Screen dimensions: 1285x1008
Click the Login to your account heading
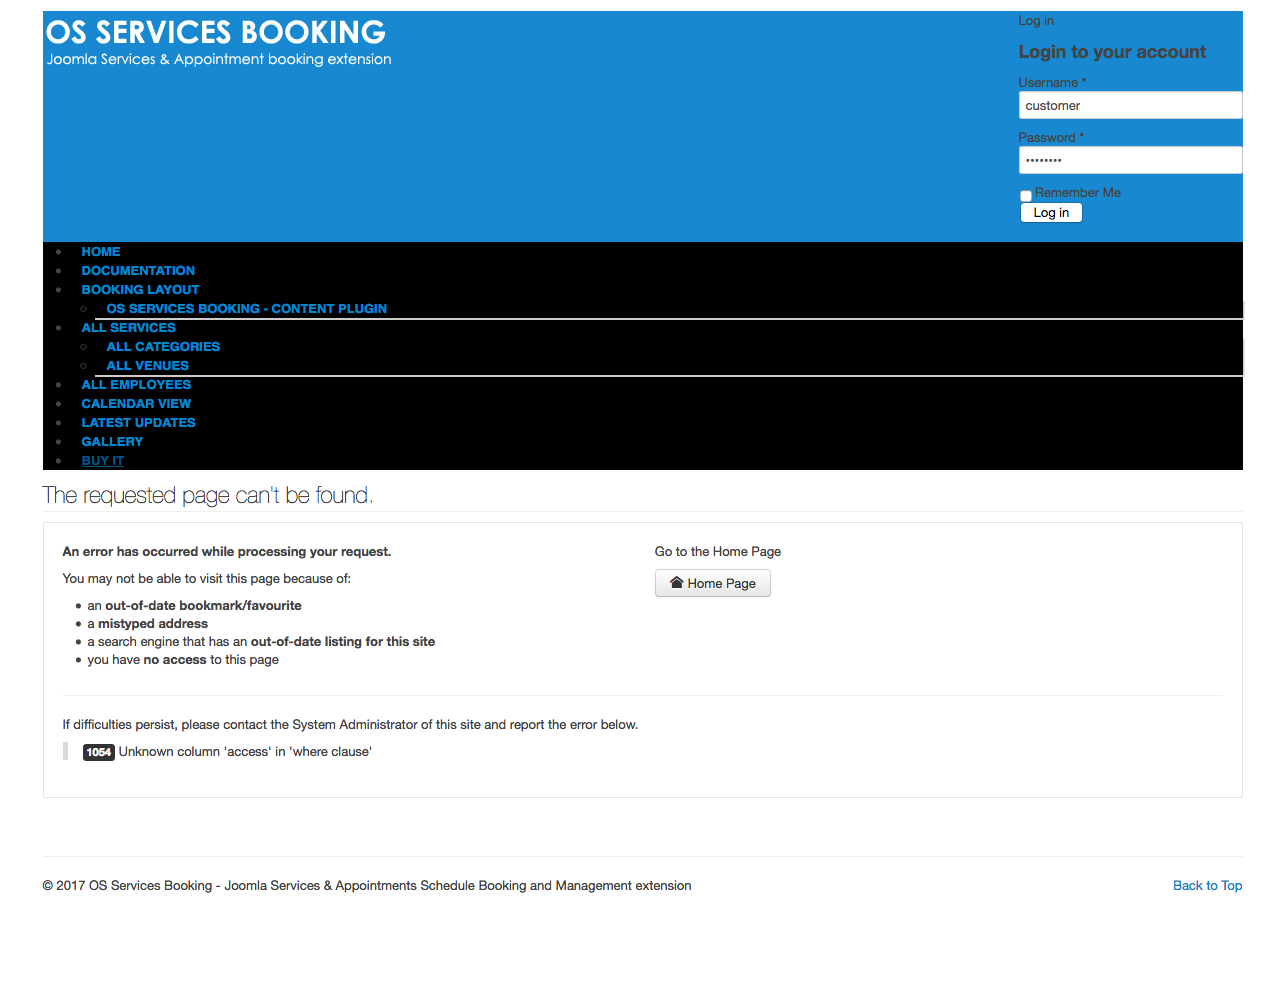click(1112, 52)
